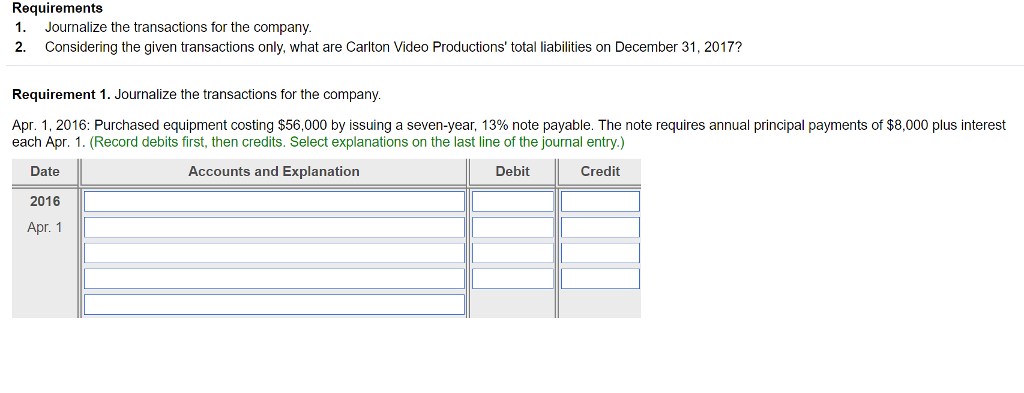Click the Date column header
The width and height of the screenshot is (1024, 393).
click(44, 172)
